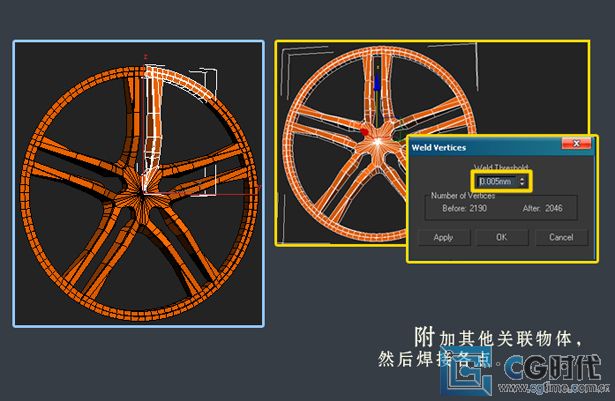The image size is (615, 401).
Task: Decrease Weld Threshold with the spinner down arrow
Action: pos(522,185)
